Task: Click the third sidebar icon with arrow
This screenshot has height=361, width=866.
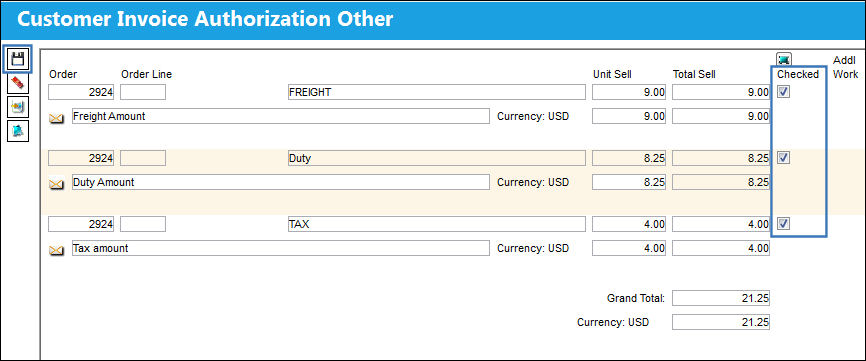Action: tap(18, 107)
